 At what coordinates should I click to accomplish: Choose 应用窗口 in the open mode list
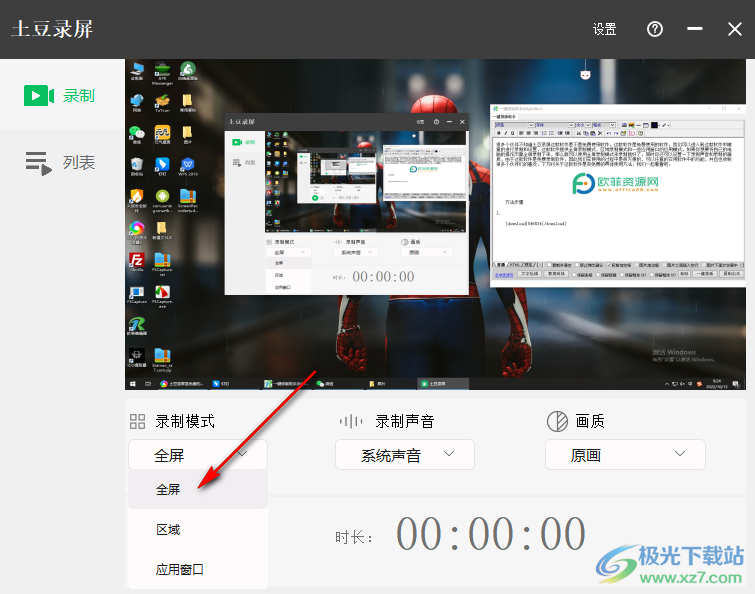(x=198, y=569)
